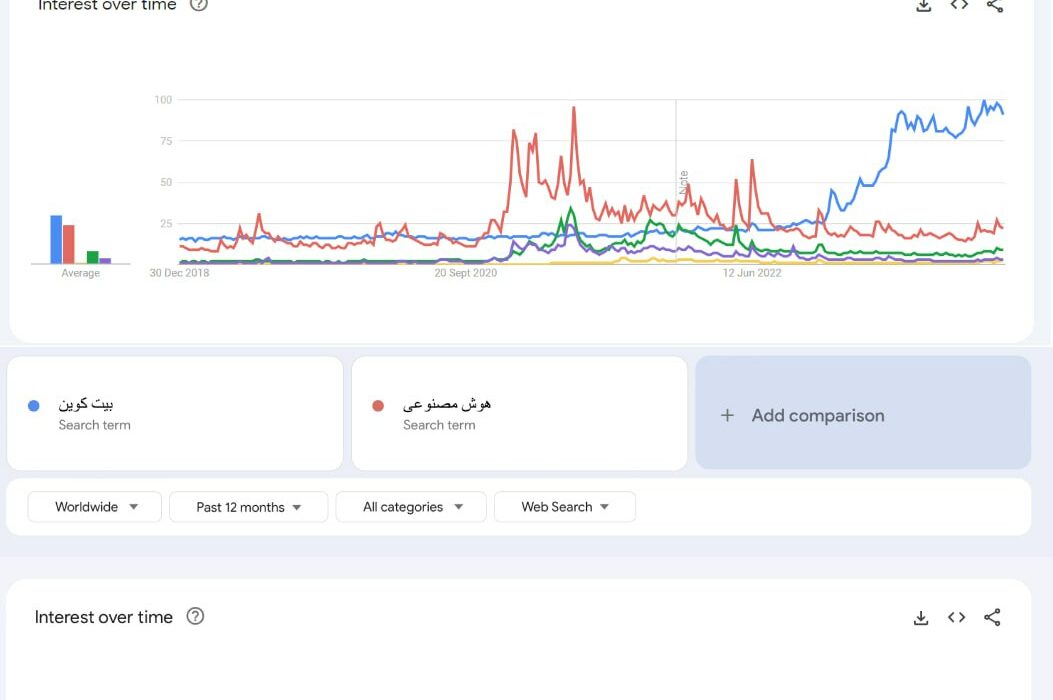Viewport: 1053px width, 700px height.
Task: Download the lower Interest over time chart
Action: tap(921, 617)
